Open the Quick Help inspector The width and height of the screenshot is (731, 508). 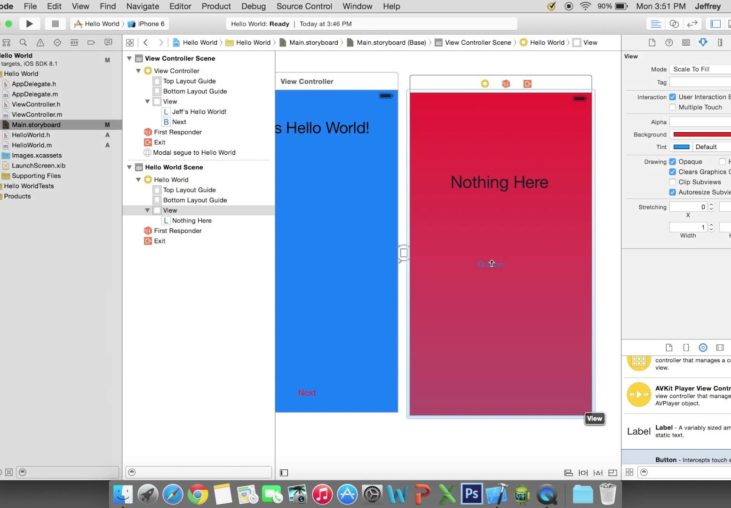pos(669,42)
